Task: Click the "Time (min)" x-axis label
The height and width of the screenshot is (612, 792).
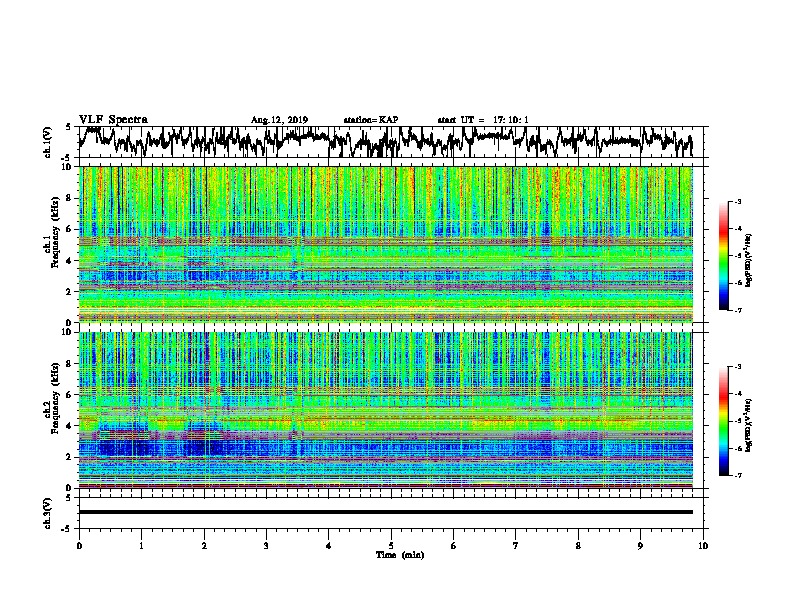Action: [x=400, y=555]
